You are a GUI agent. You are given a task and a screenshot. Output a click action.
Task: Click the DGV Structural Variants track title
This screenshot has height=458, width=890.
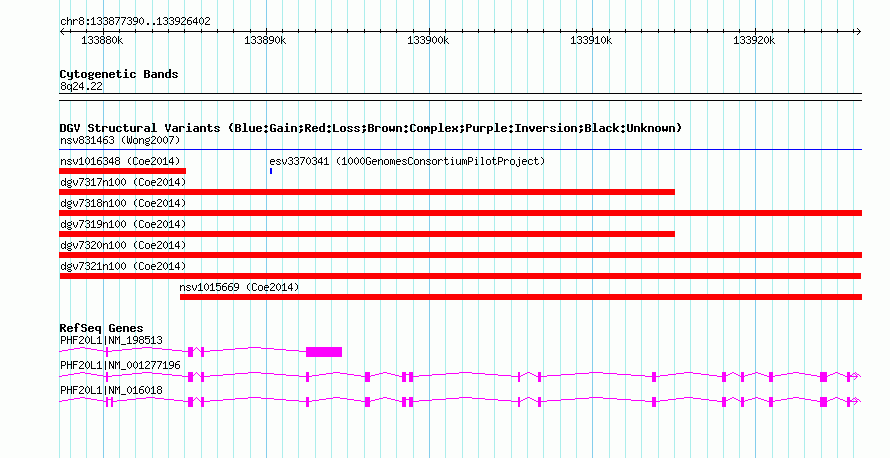(371, 128)
